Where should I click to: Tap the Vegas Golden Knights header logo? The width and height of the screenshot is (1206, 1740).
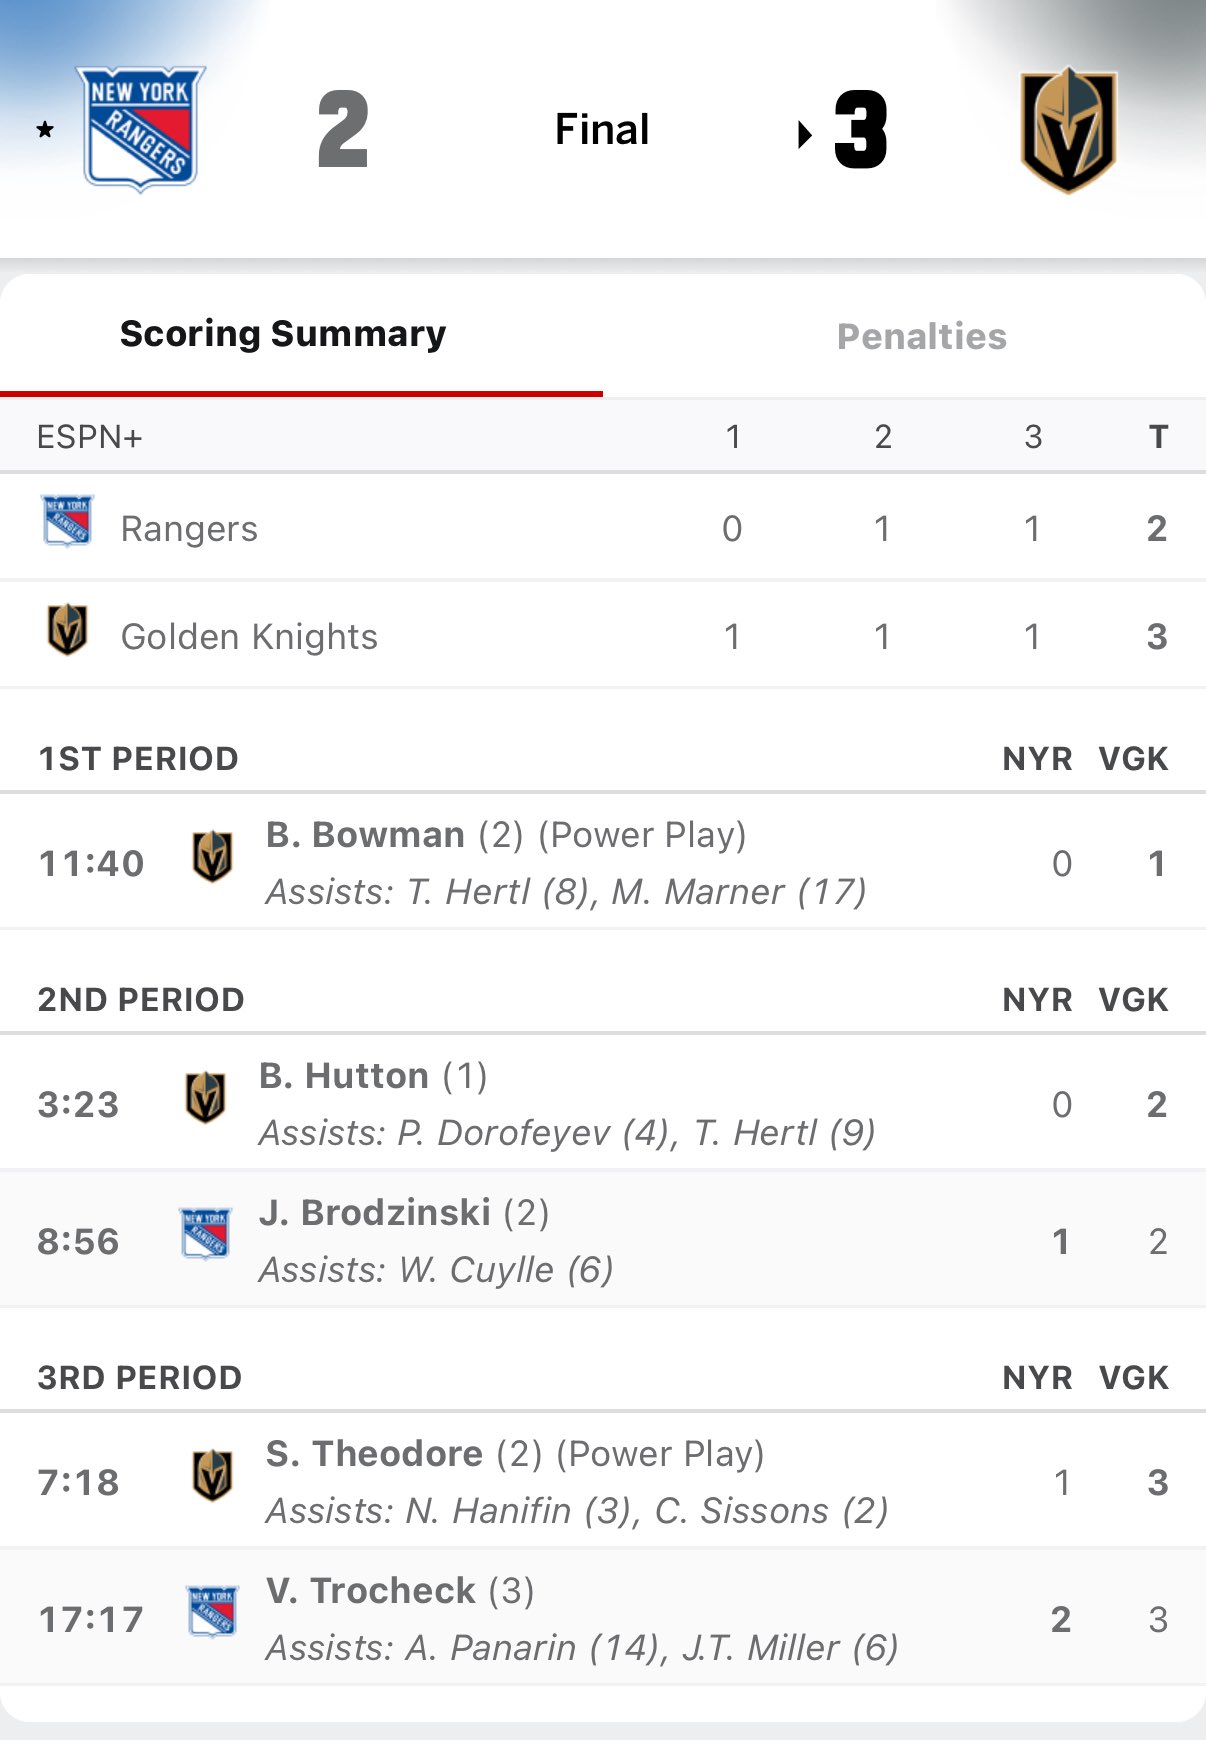1068,130
